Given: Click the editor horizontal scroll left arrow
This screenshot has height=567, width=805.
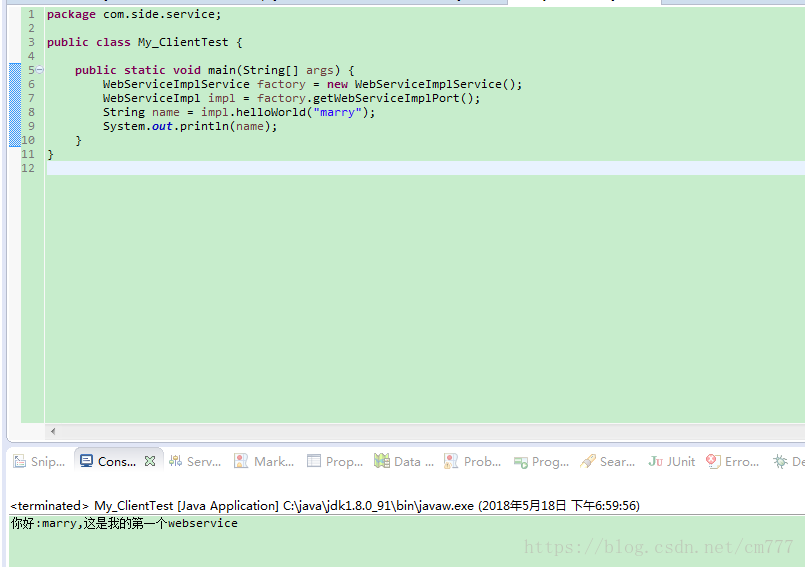Looking at the screenshot, I should coord(53,431).
